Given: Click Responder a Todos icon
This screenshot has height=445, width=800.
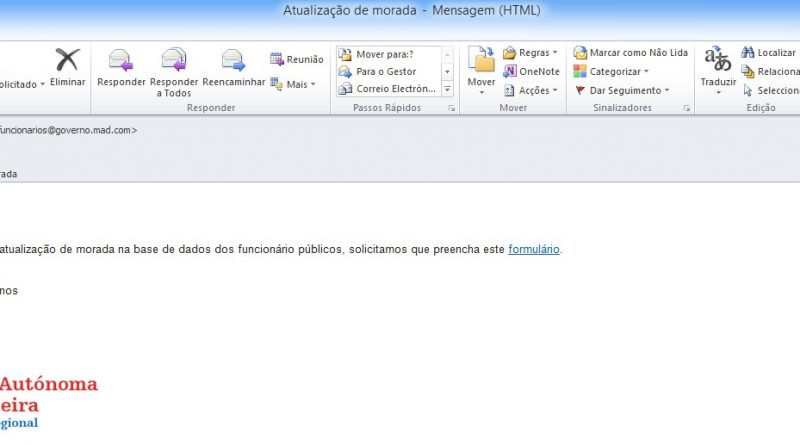Looking at the screenshot, I should point(174,60).
